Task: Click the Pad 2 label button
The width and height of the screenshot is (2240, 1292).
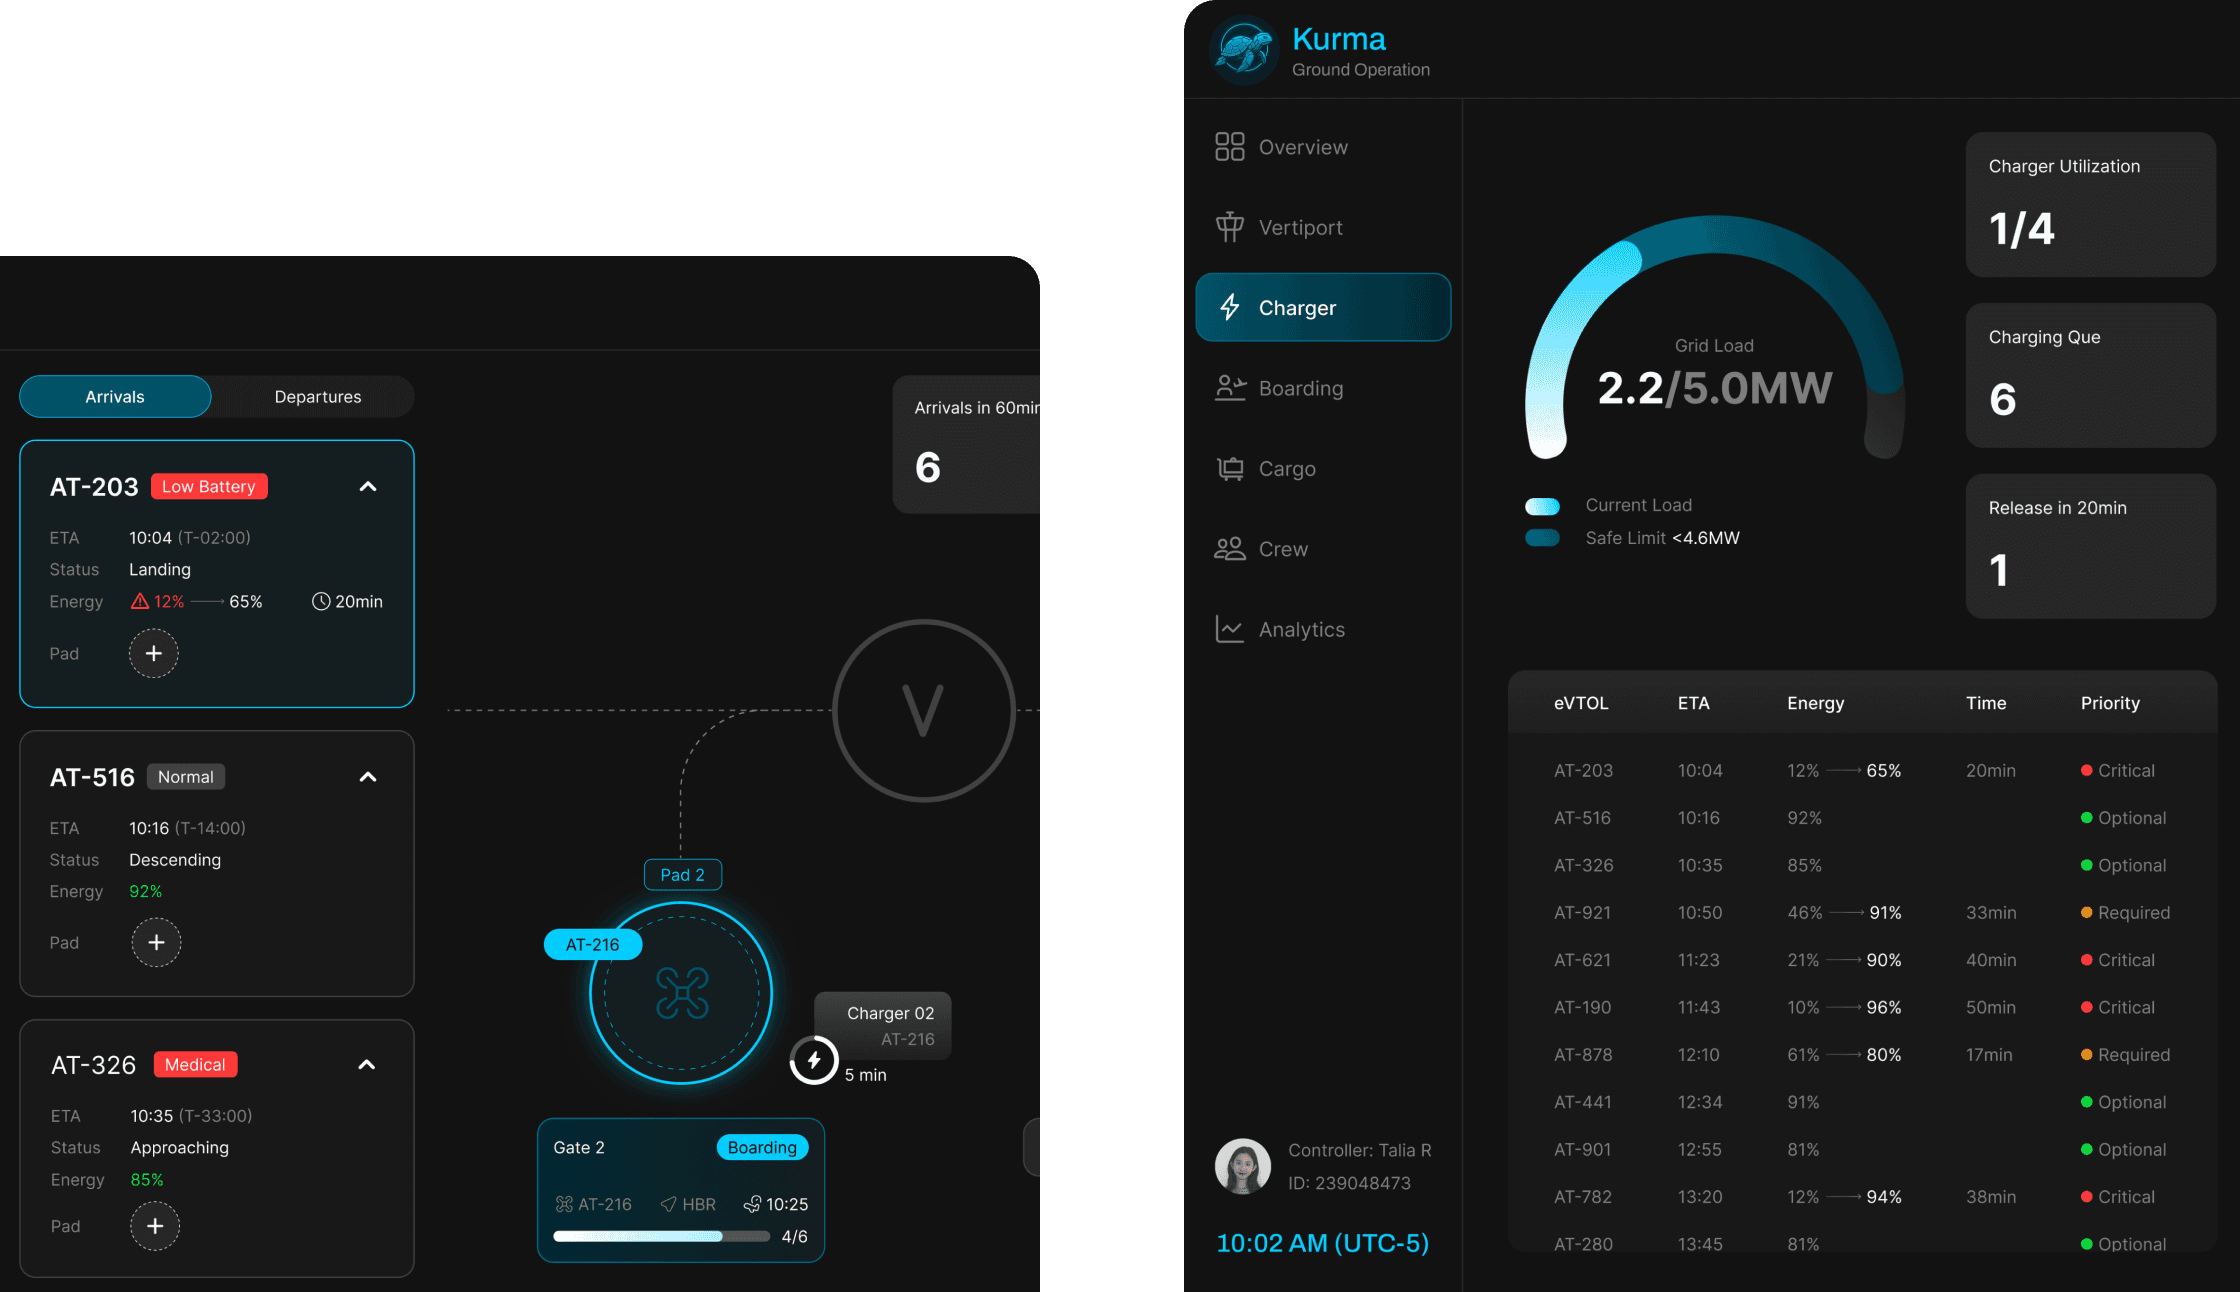Action: coord(683,875)
